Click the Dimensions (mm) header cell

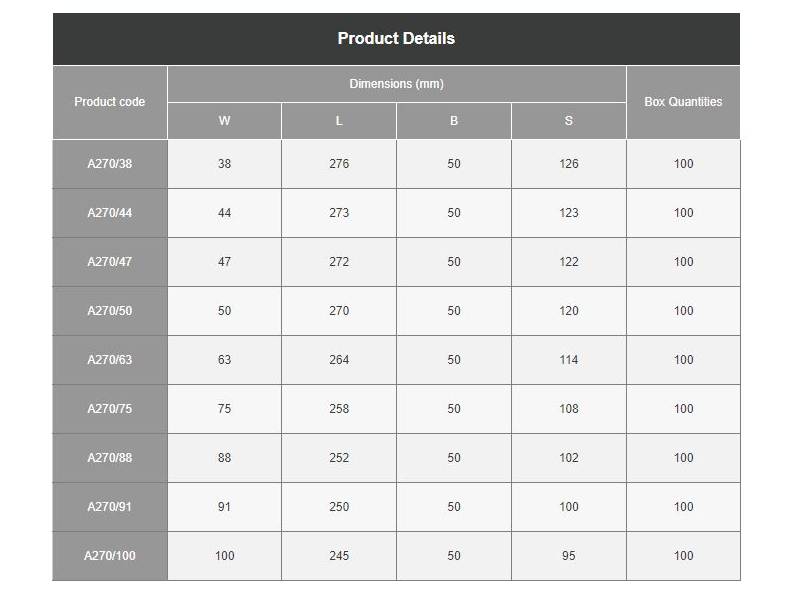click(x=396, y=84)
